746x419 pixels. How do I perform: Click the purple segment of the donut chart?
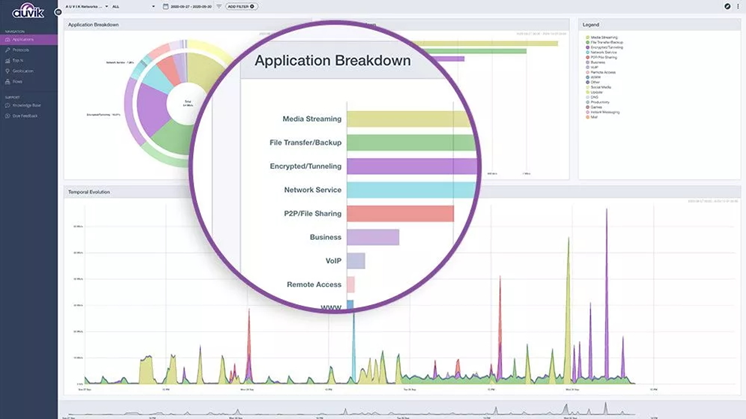[154, 111]
